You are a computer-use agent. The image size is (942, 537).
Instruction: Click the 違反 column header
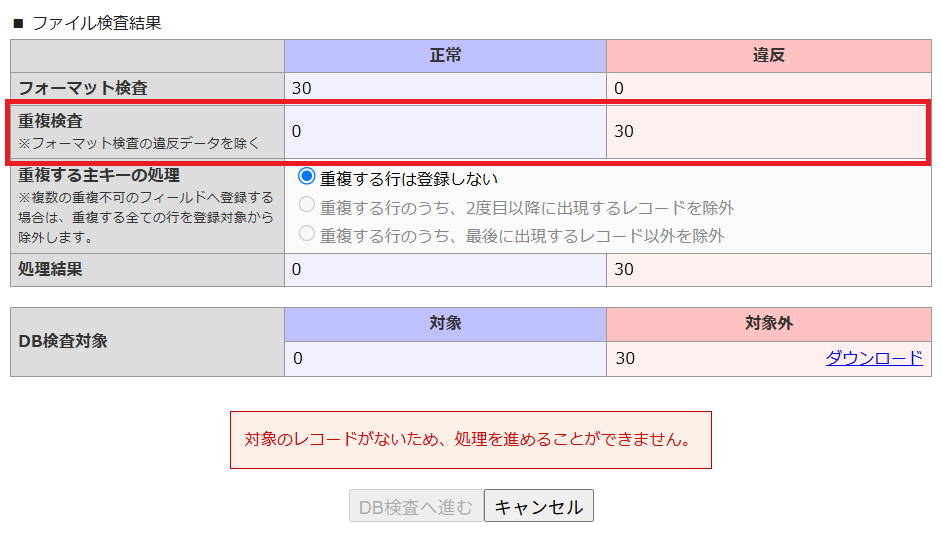click(769, 56)
